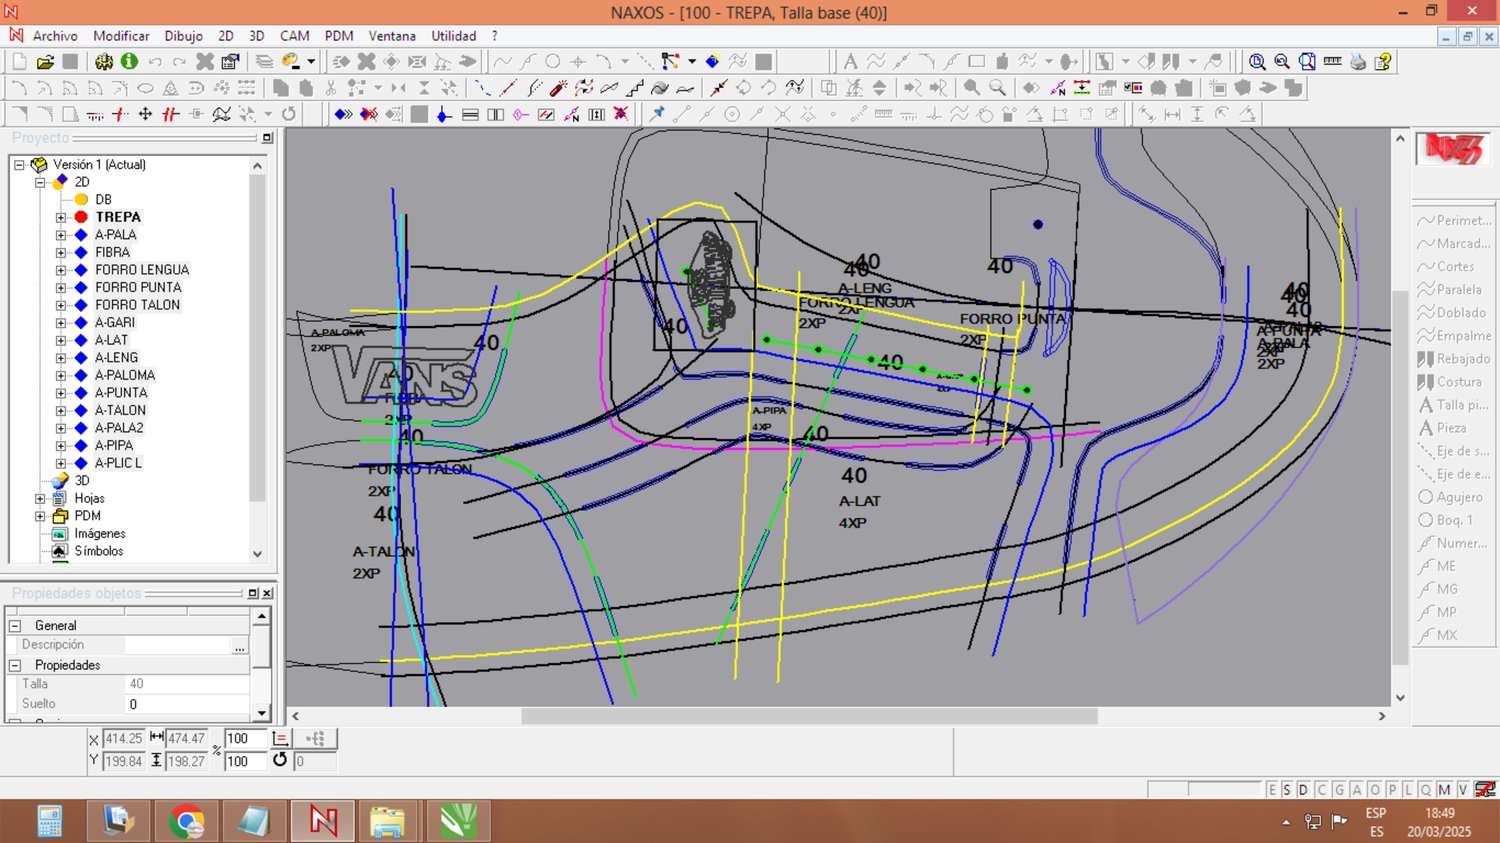Open the CAM menu
The height and width of the screenshot is (843, 1500).
click(x=294, y=36)
